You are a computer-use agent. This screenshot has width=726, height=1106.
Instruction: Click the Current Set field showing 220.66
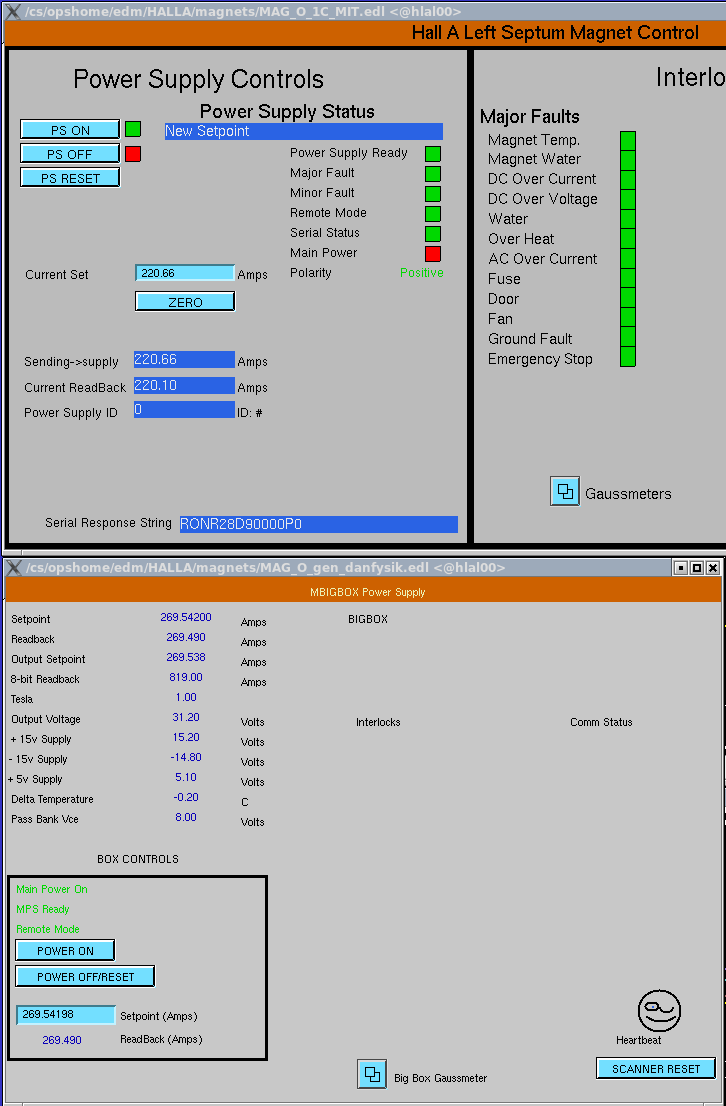point(185,273)
